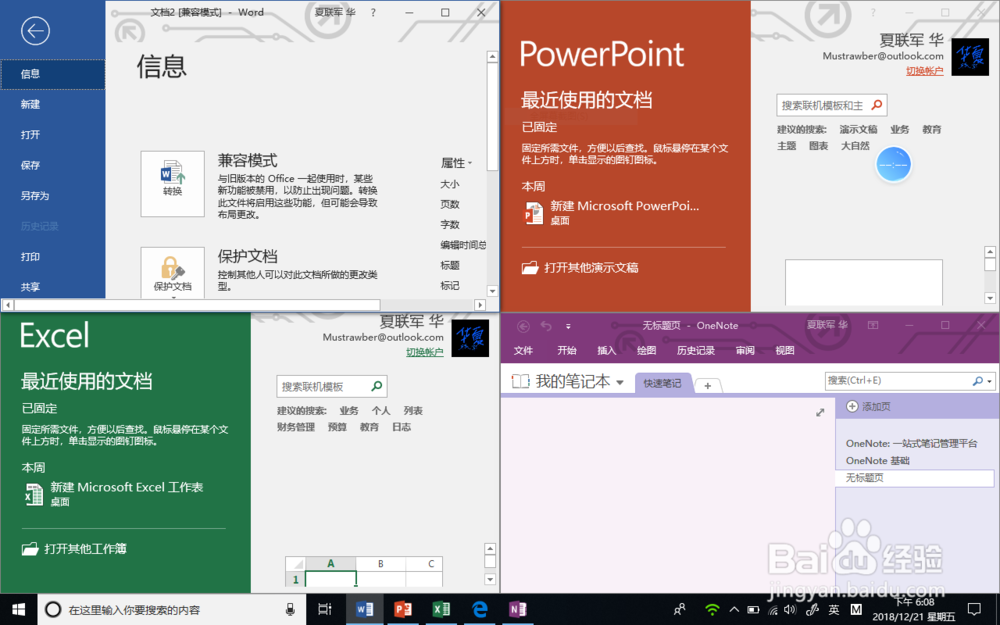This screenshot has height=625, width=1000.
Task: Open the 插入 tab in OneNote
Action: (606, 351)
